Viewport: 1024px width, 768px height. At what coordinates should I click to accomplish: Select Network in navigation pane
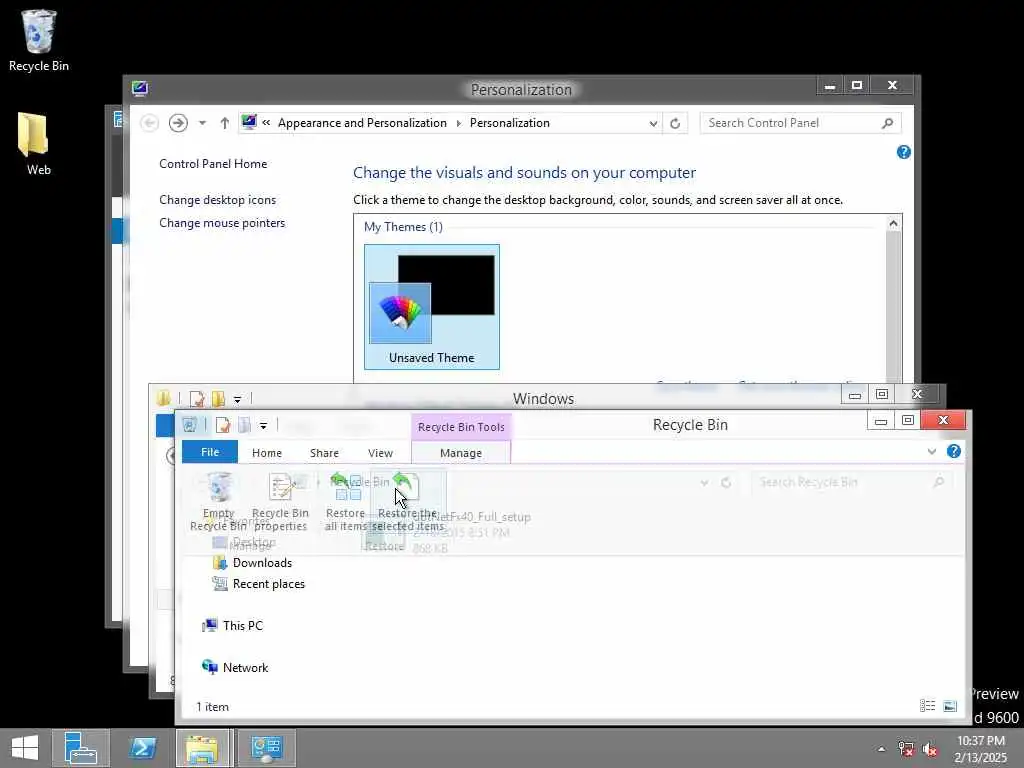point(236,667)
